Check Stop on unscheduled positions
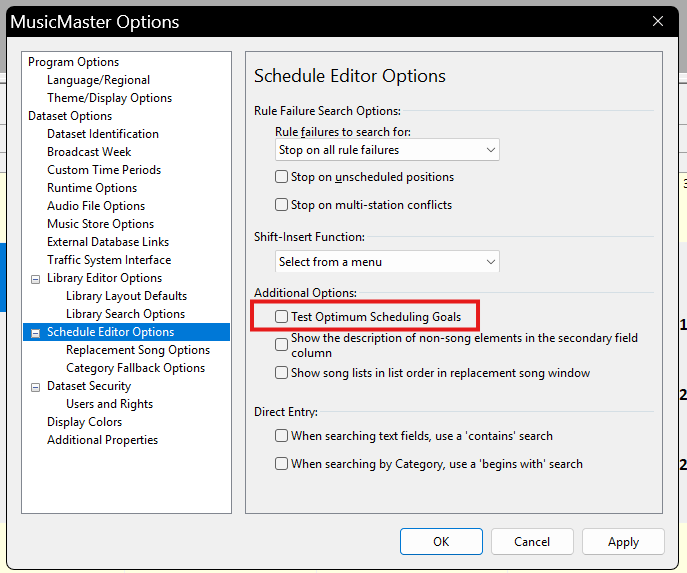Screen dimensions: 687x573 [281, 177]
